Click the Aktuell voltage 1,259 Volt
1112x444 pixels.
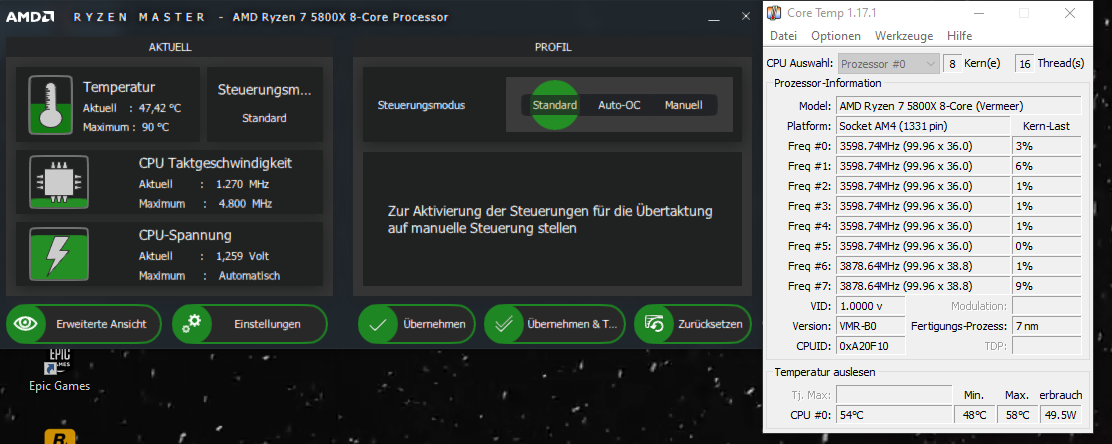(x=244, y=256)
